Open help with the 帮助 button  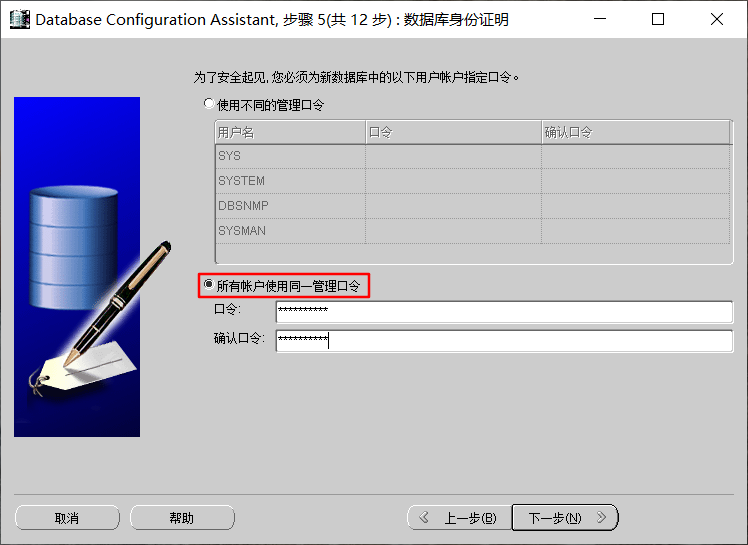pos(182,518)
